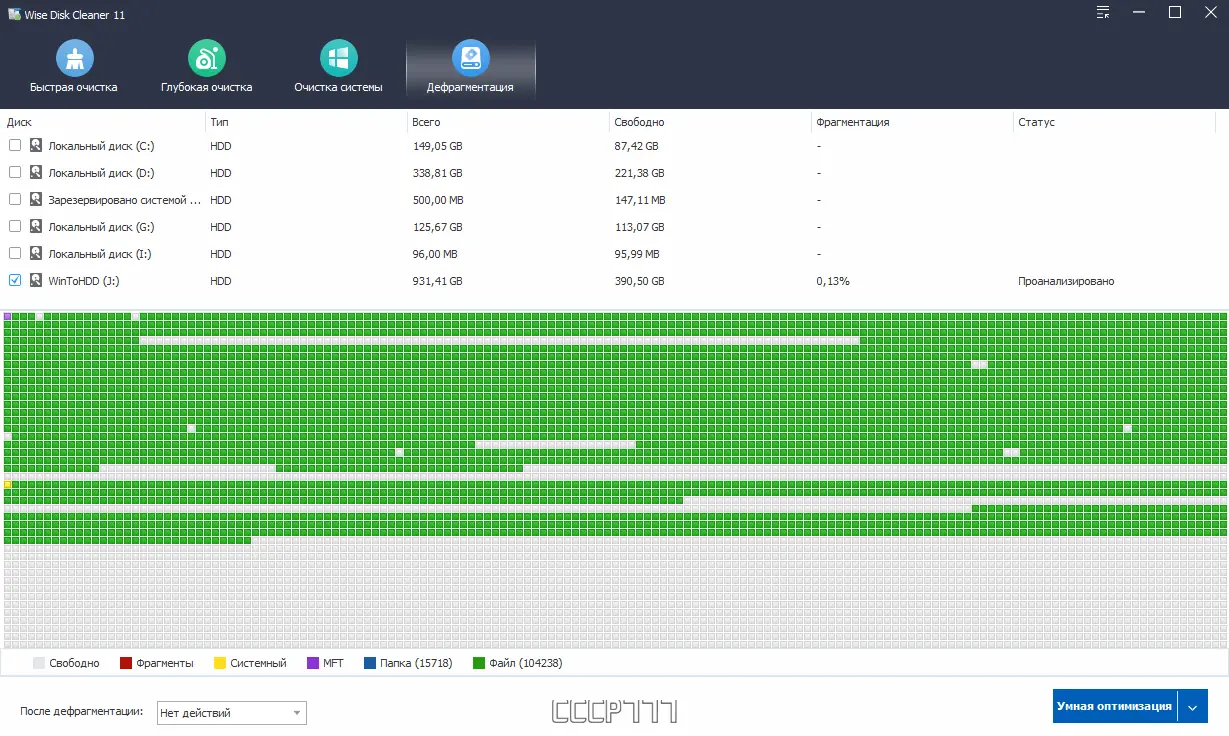Screen dimensions: 1229x736
Task: Click the disk icon for Локальный диск (I:)
Action: [36, 254]
